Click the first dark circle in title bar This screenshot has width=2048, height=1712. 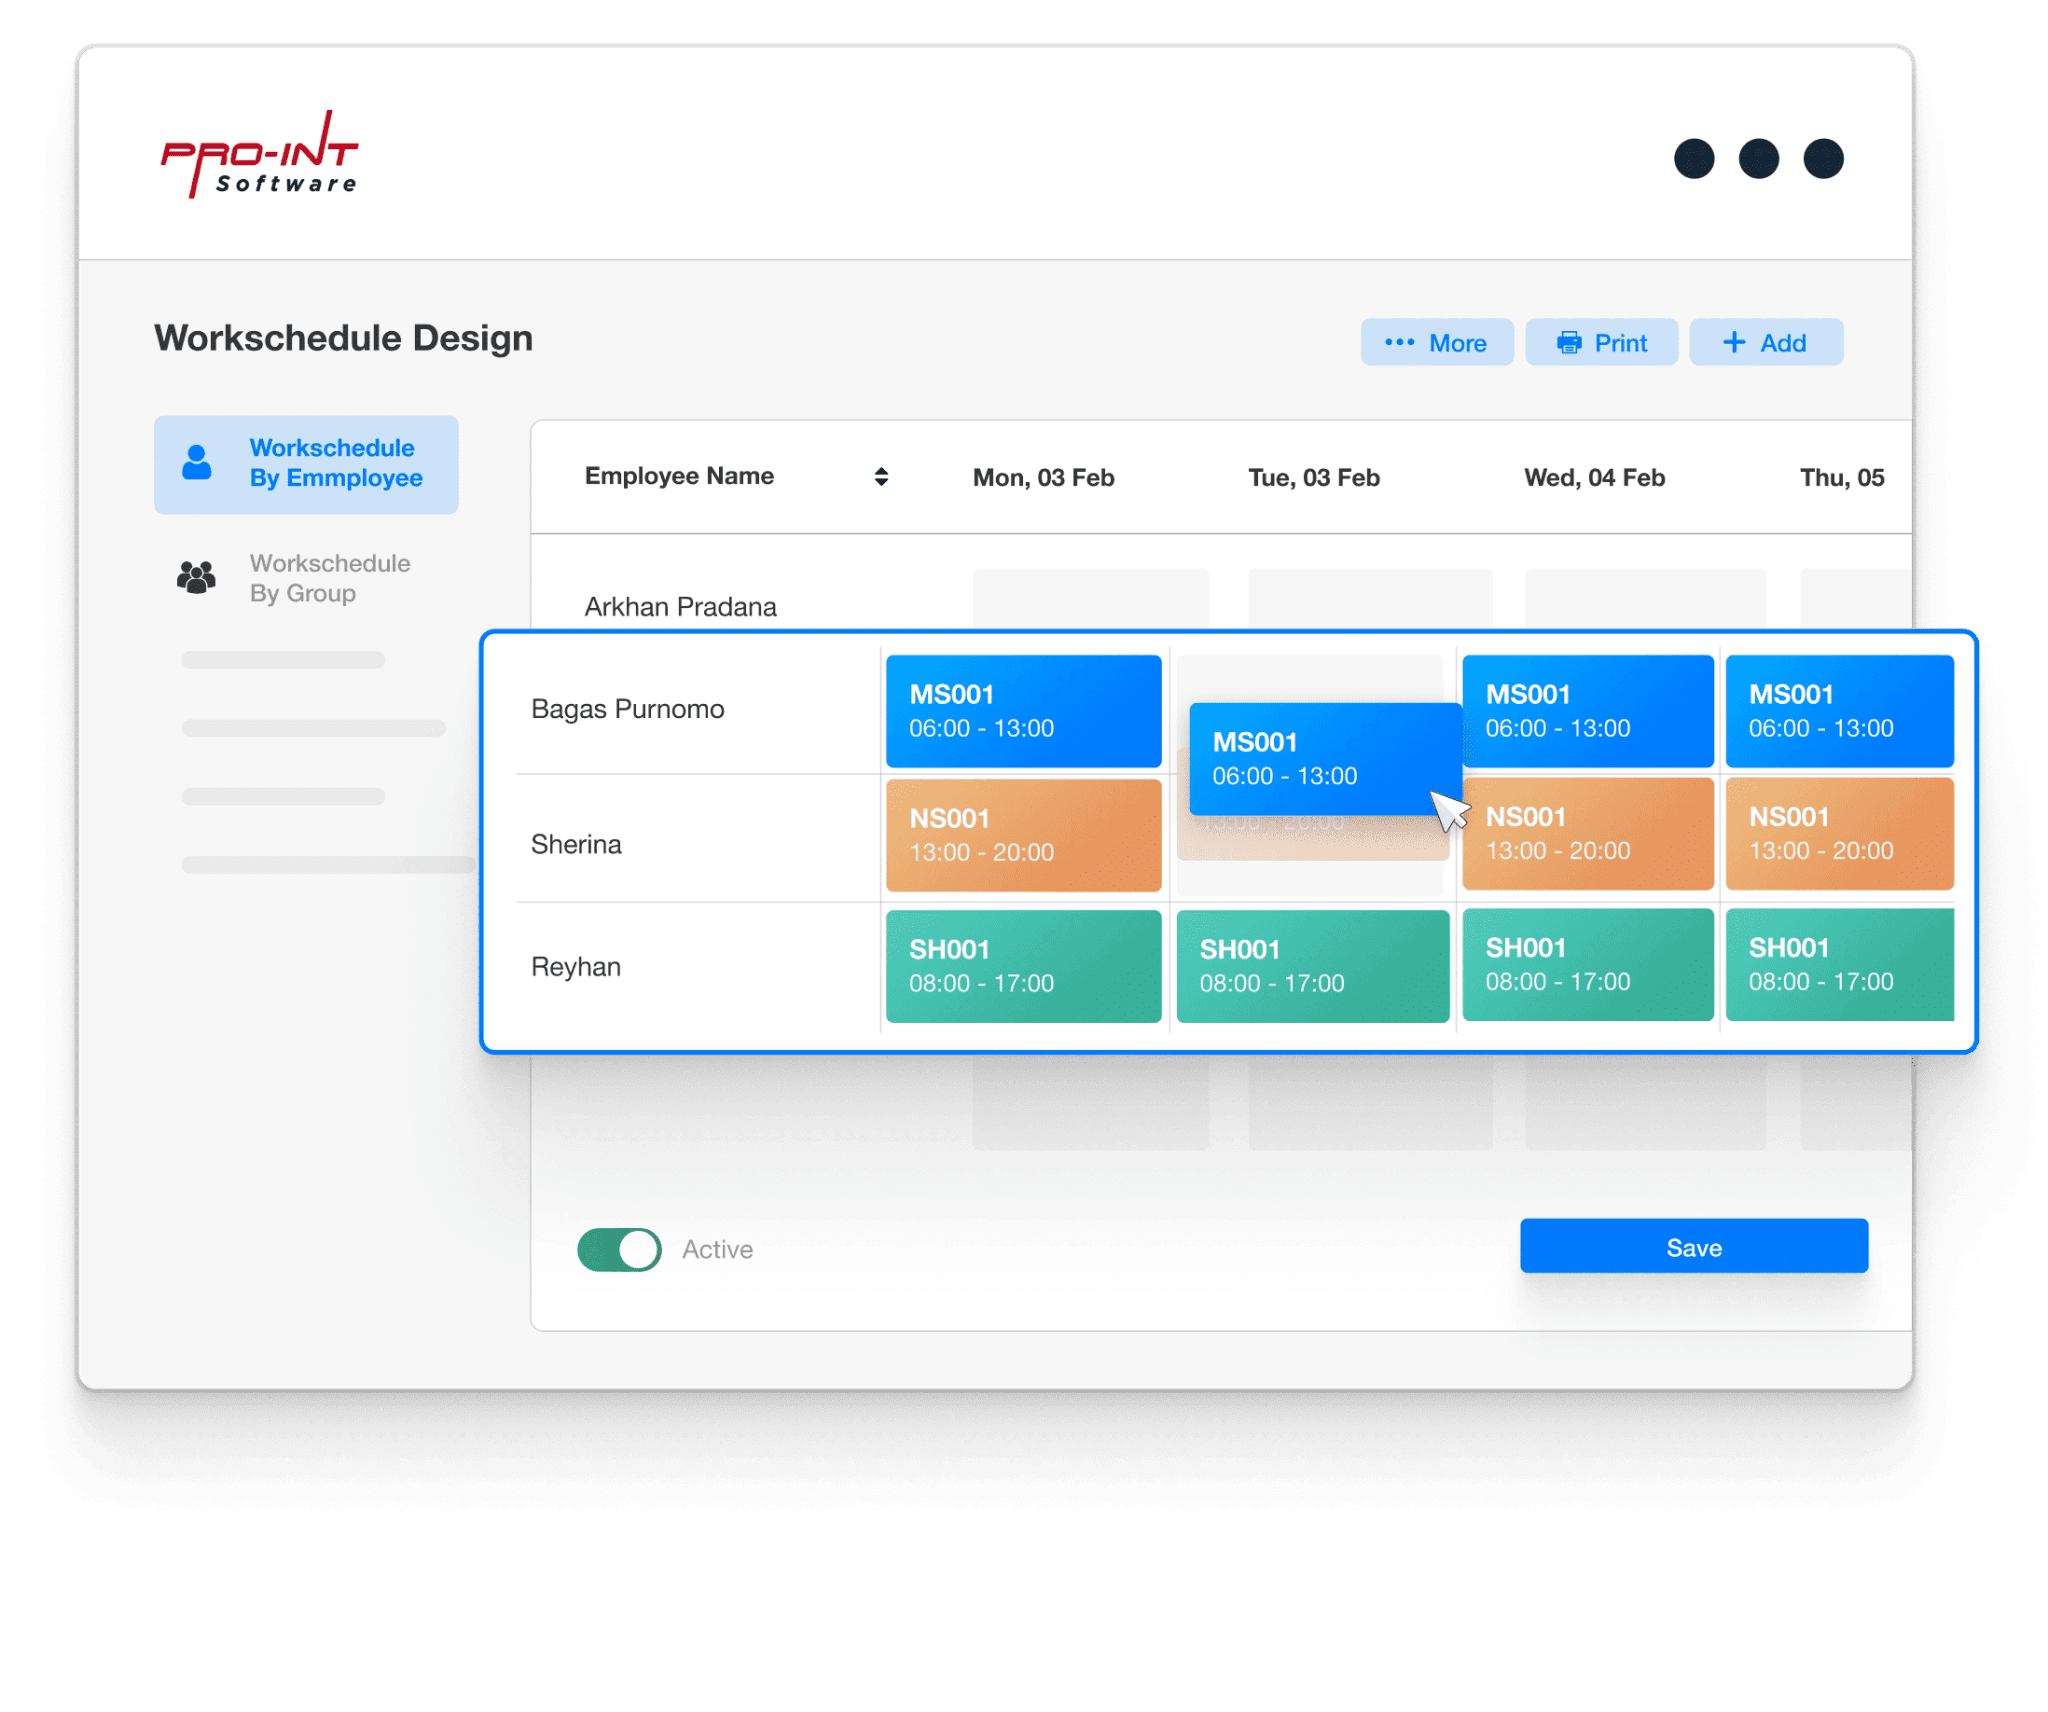[x=1693, y=158]
